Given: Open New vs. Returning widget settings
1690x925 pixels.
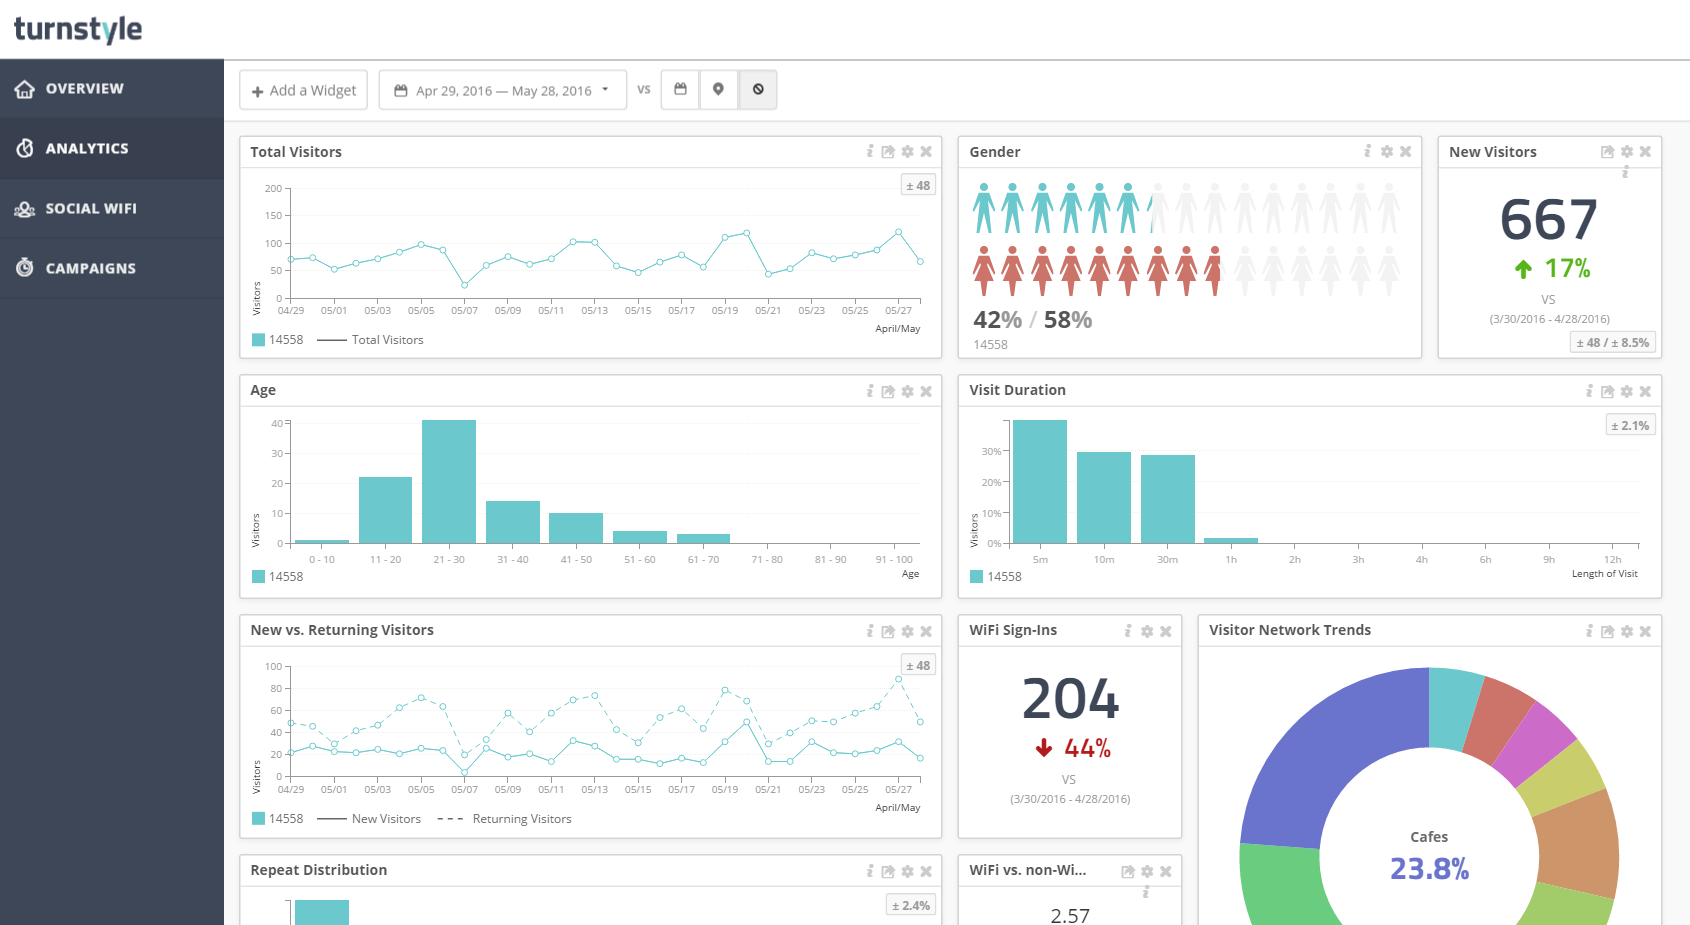Looking at the screenshot, I should [907, 632].
